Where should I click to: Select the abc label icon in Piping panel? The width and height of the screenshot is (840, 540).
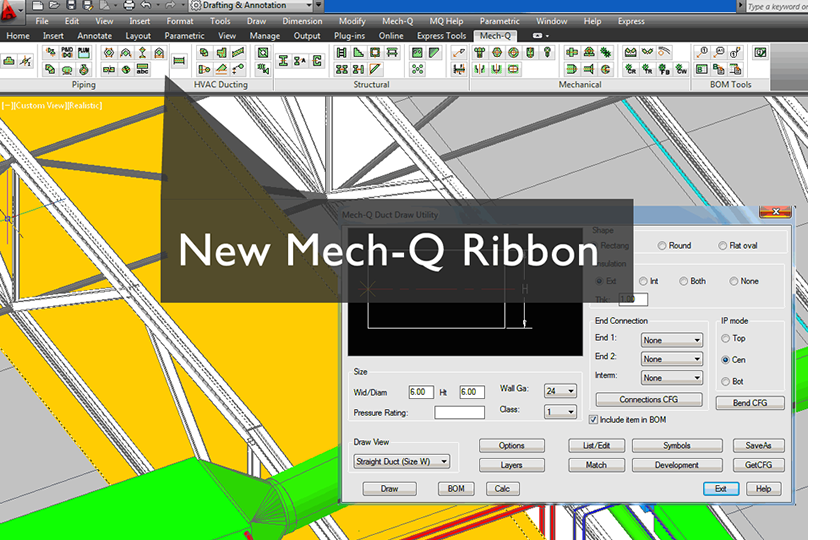click(142, 70)
